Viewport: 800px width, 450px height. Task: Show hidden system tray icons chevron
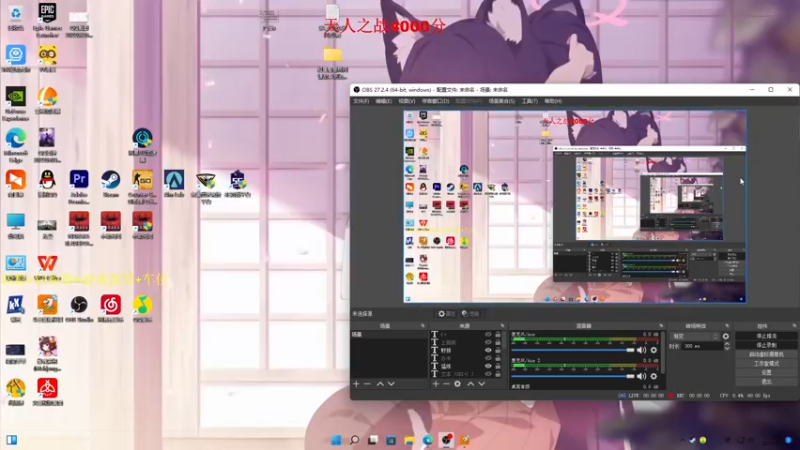pos(683,440)
